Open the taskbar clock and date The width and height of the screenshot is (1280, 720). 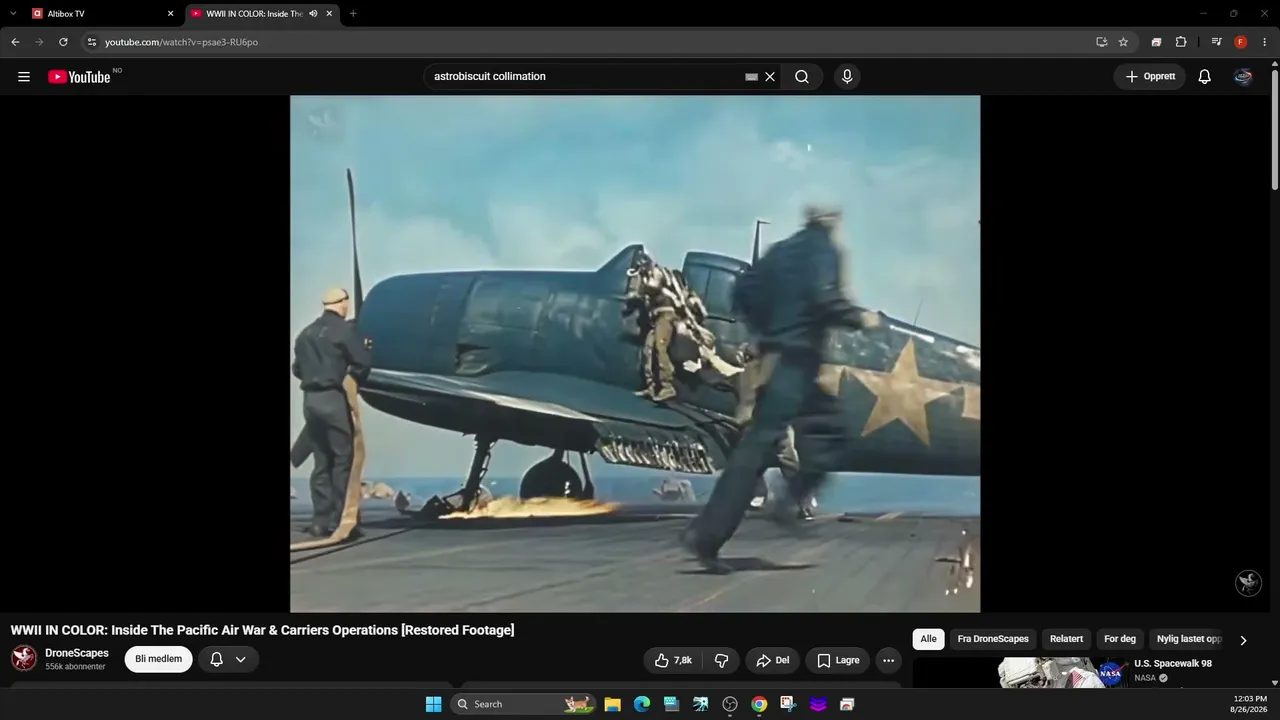coord(1250,704)
